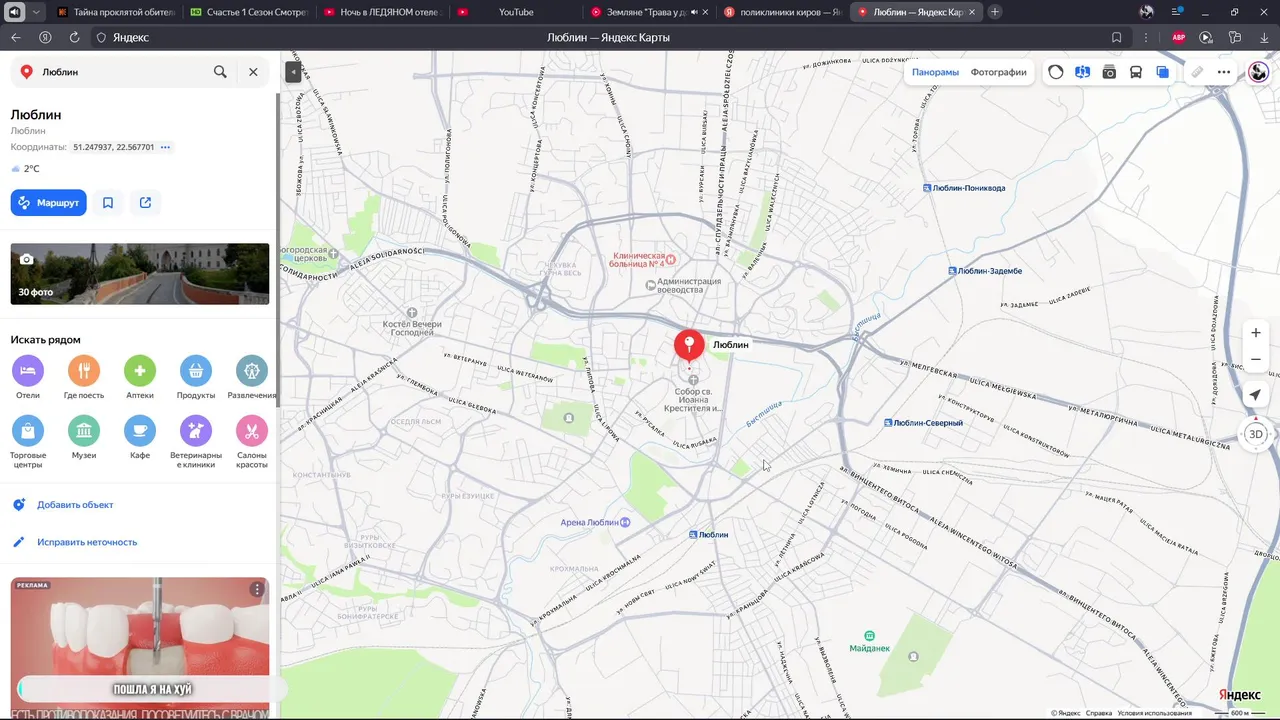The width and height of the screenshot is (1280, 720).
Task: Open the ad's three-dot options menu
Action: tap(257, 590)
